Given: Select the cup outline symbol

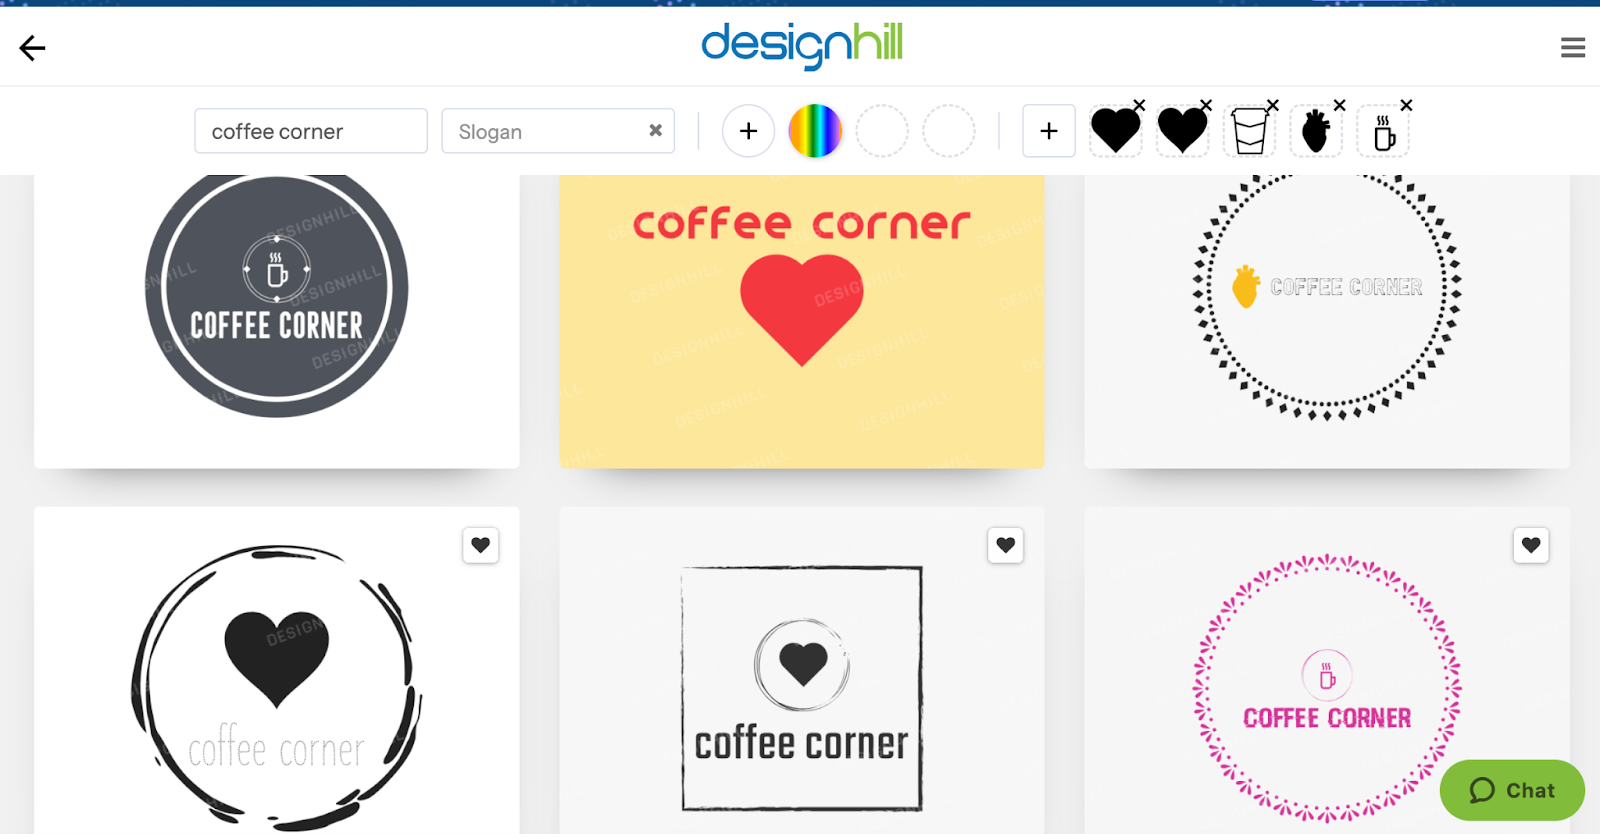Looking at the screenshot, I should point(1249,131).
